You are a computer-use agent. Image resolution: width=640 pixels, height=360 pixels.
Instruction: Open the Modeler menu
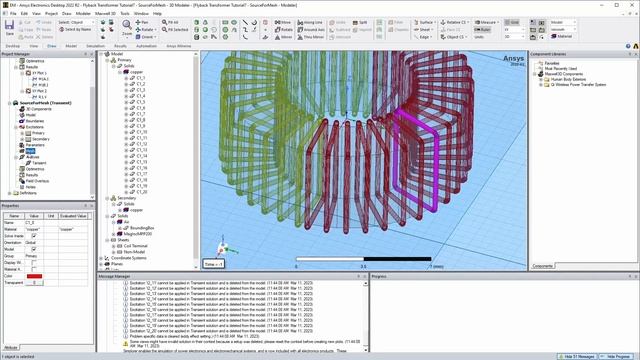point(83,13)
